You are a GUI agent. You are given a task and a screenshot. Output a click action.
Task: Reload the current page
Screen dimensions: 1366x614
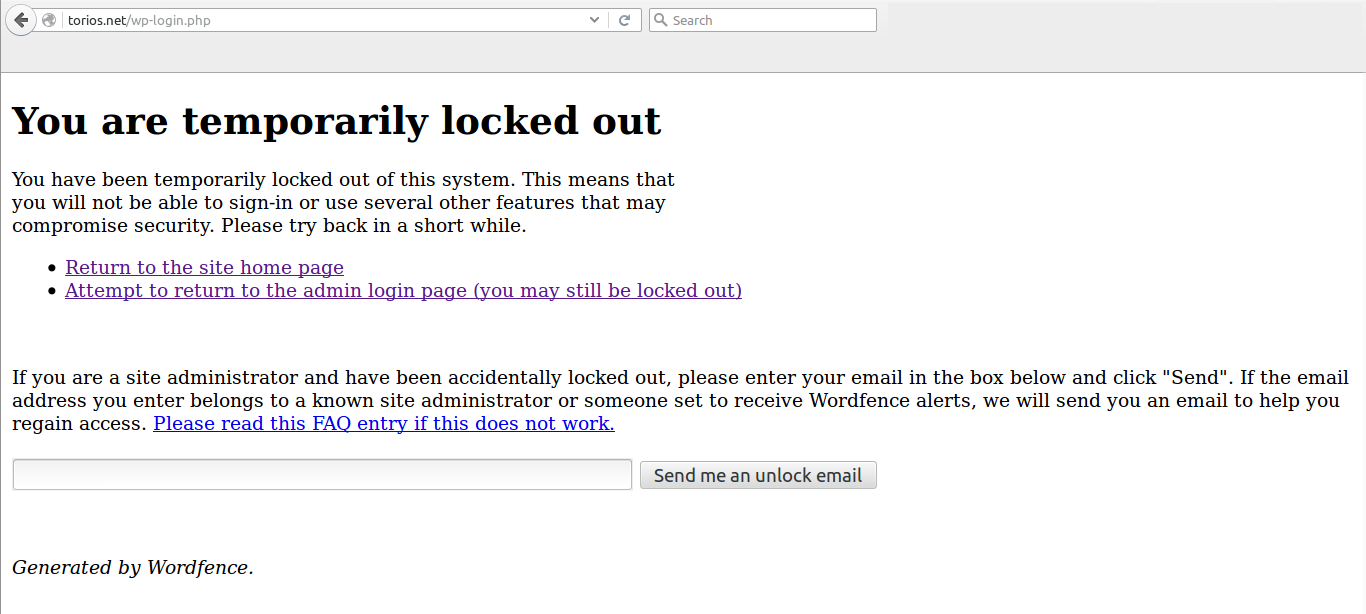pyautogui.click(x=624, y=20)
